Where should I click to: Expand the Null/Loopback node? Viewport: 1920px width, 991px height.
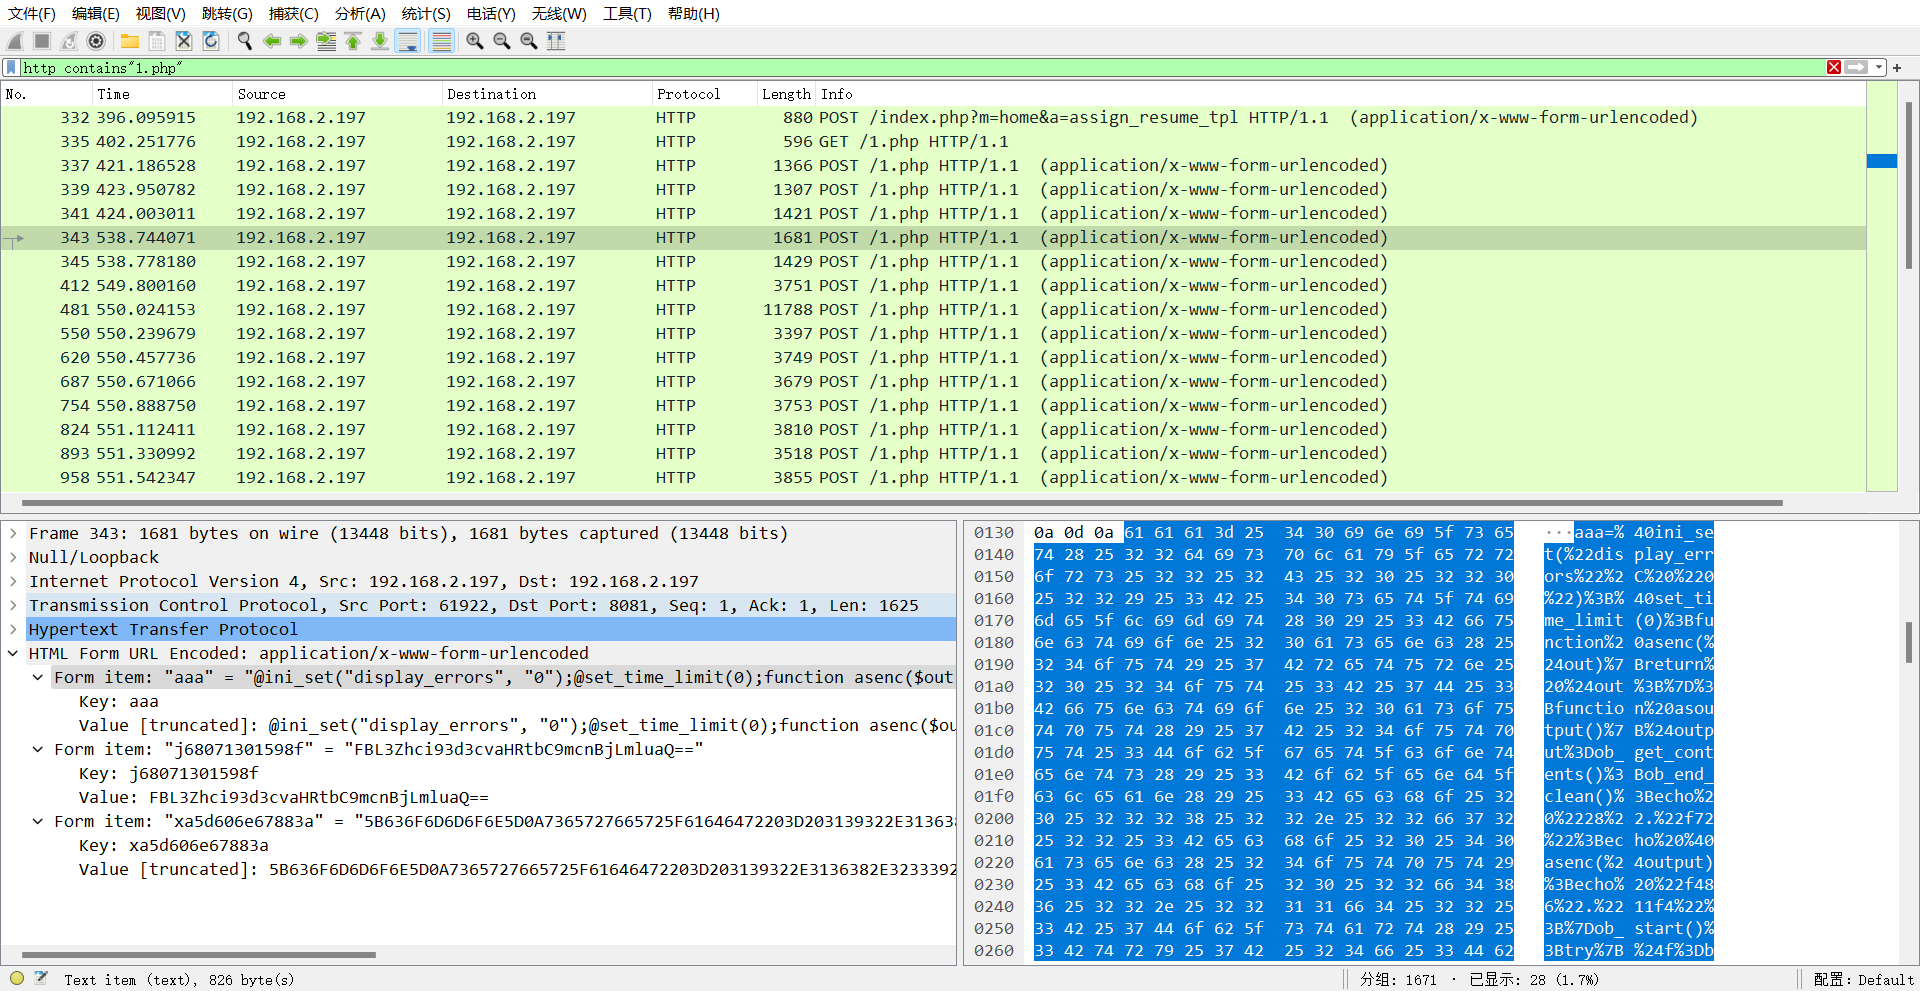13,557
